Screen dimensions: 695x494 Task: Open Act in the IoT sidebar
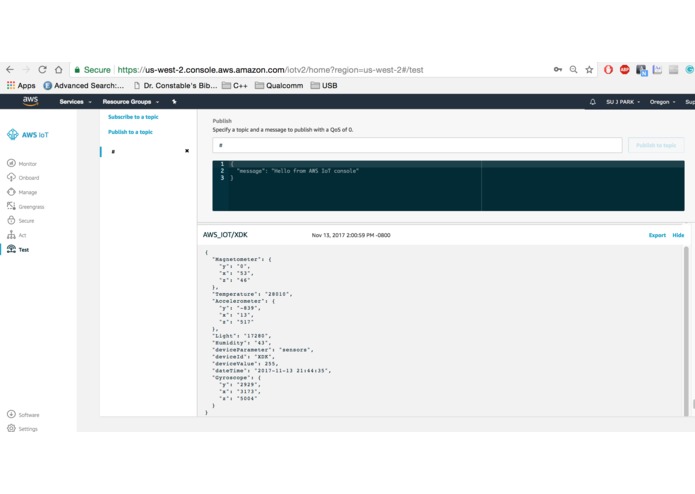[x=16, y=235]
